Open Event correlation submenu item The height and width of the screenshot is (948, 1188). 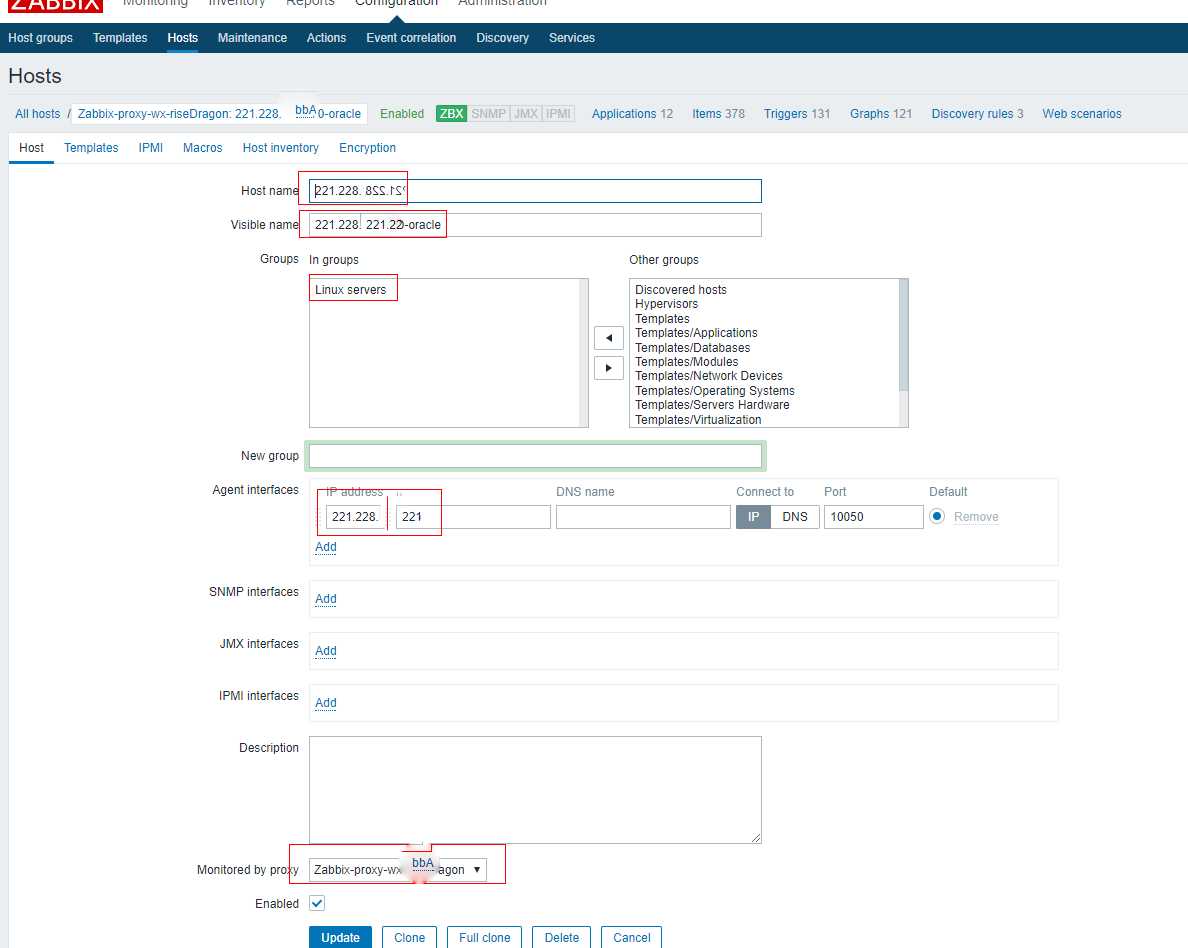click(411, 38)
